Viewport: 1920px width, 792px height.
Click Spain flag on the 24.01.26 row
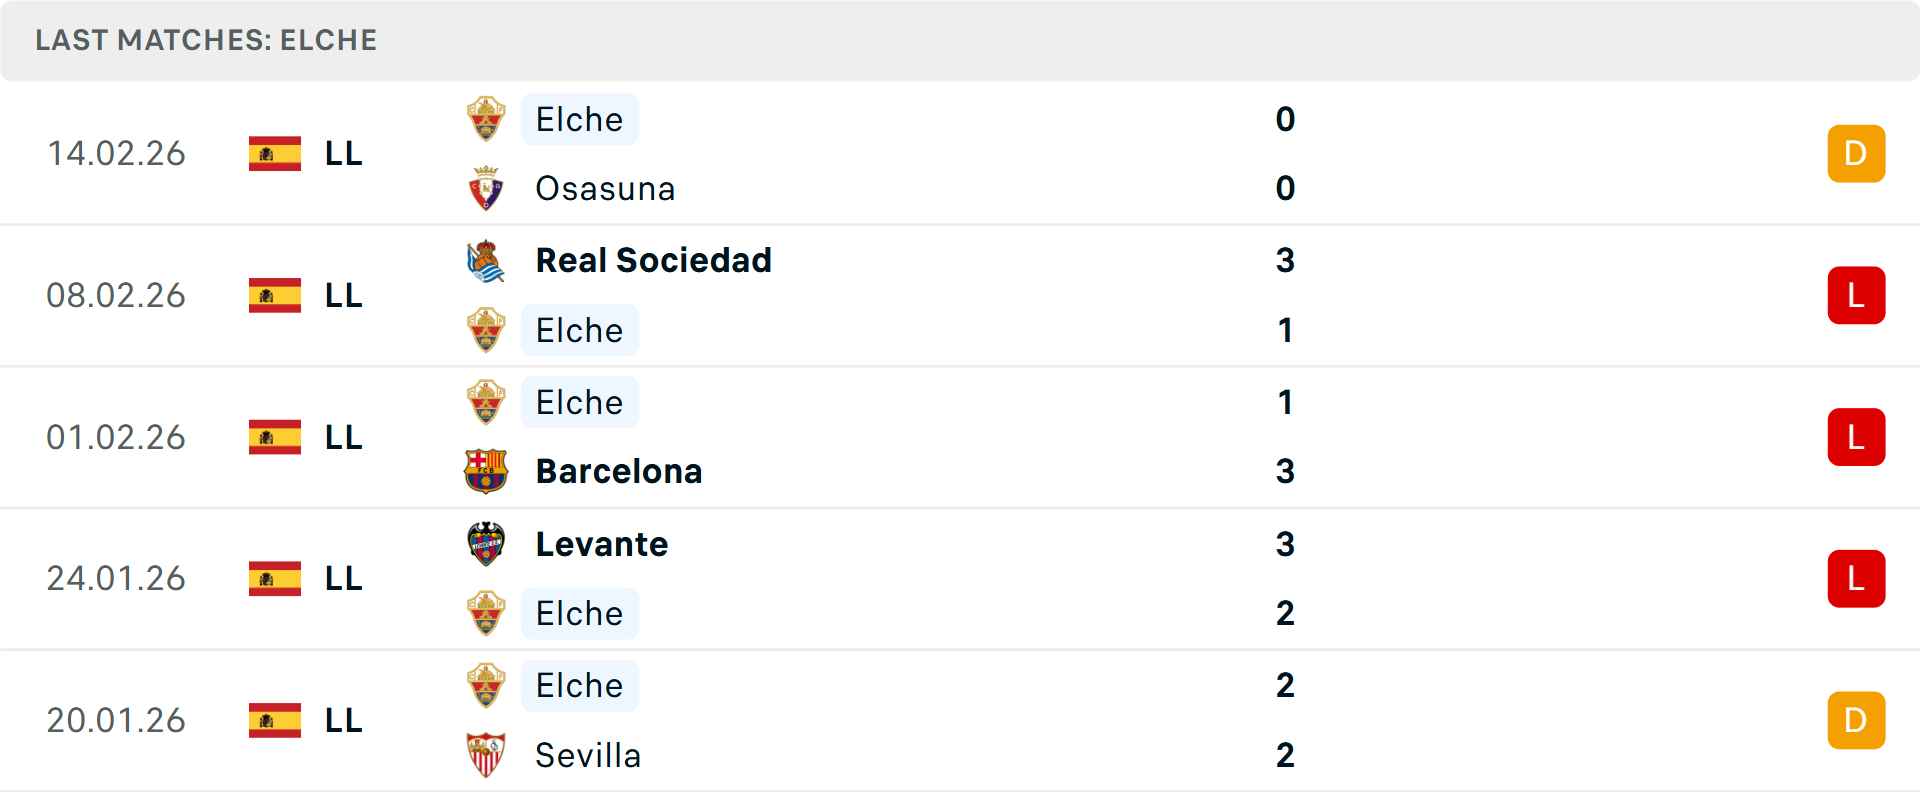pos(275,579)
